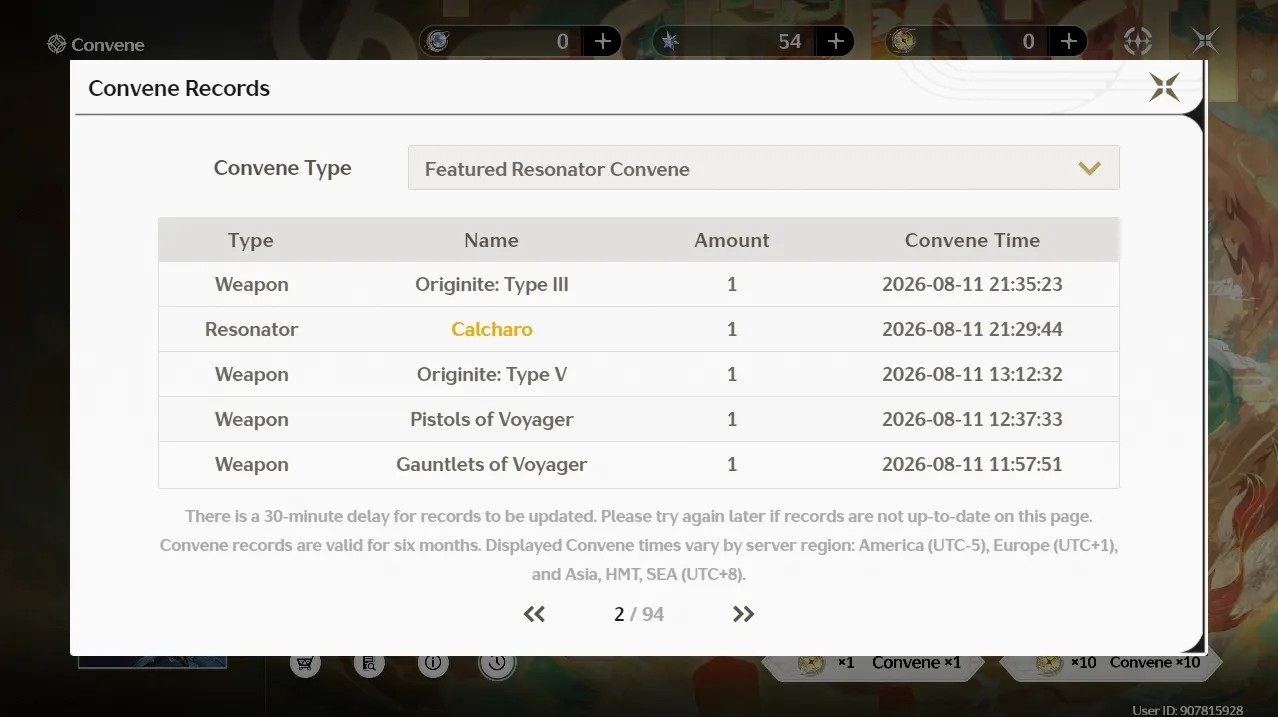Image resolution: width=1278 pixels, height=717 pixels.
Task: Click the first currency orb icon
Action: 438,41
